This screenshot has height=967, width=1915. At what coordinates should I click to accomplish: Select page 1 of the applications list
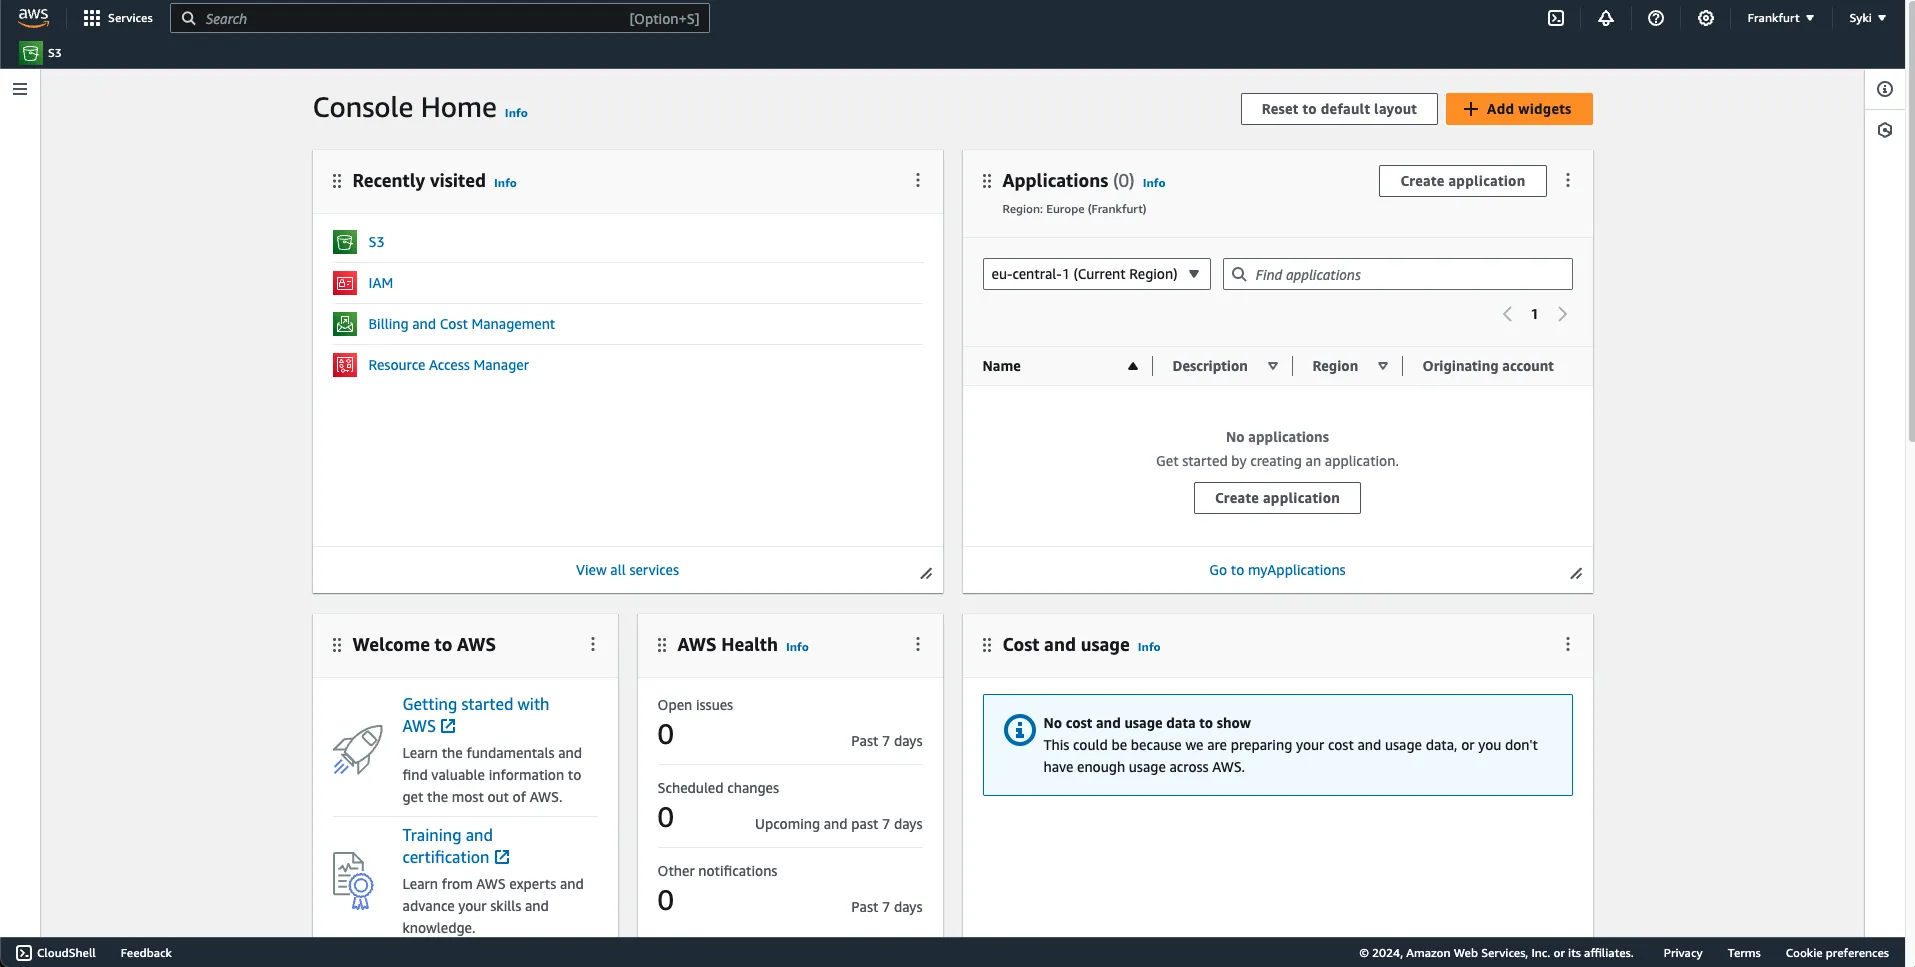tap(1534, 314)
